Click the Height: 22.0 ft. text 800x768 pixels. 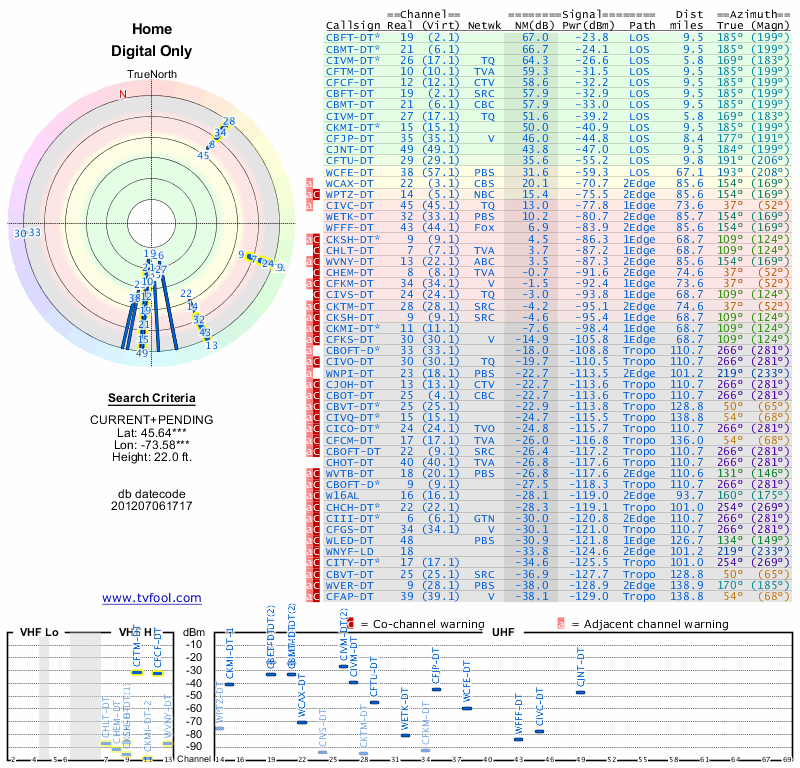click(x=152, y=457)
